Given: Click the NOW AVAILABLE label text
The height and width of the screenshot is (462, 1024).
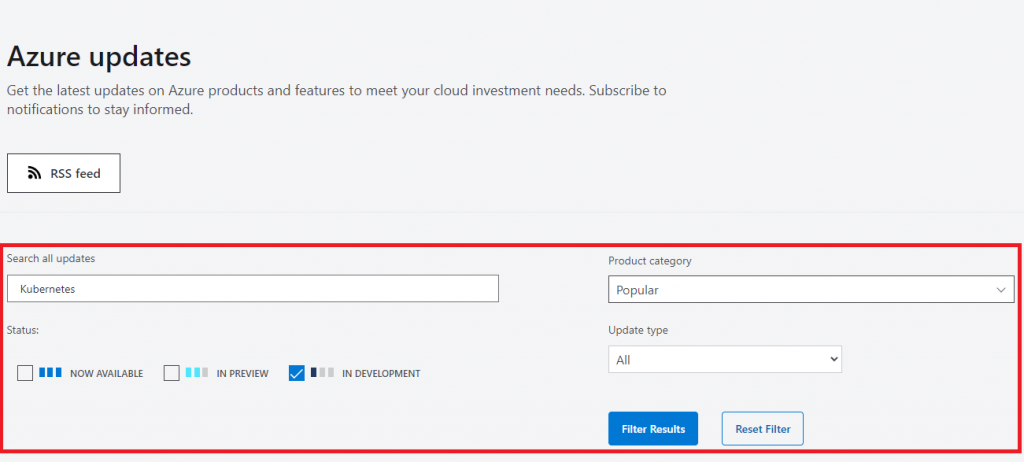Looking at the screenshot, I should click(106, 374).
